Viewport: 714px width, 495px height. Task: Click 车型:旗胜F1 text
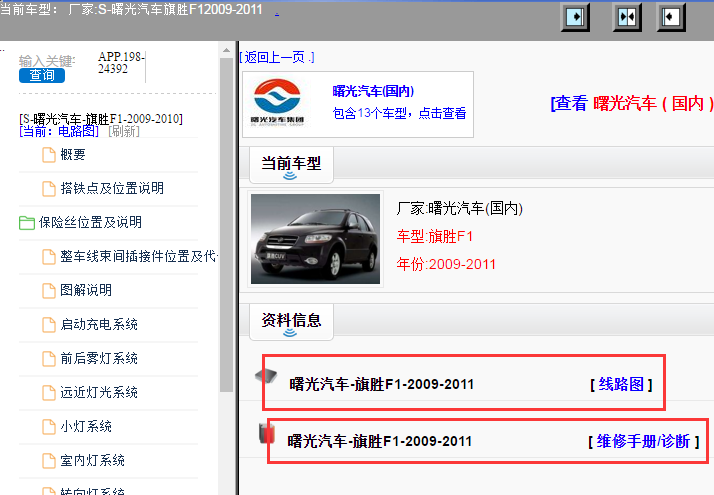434,236
